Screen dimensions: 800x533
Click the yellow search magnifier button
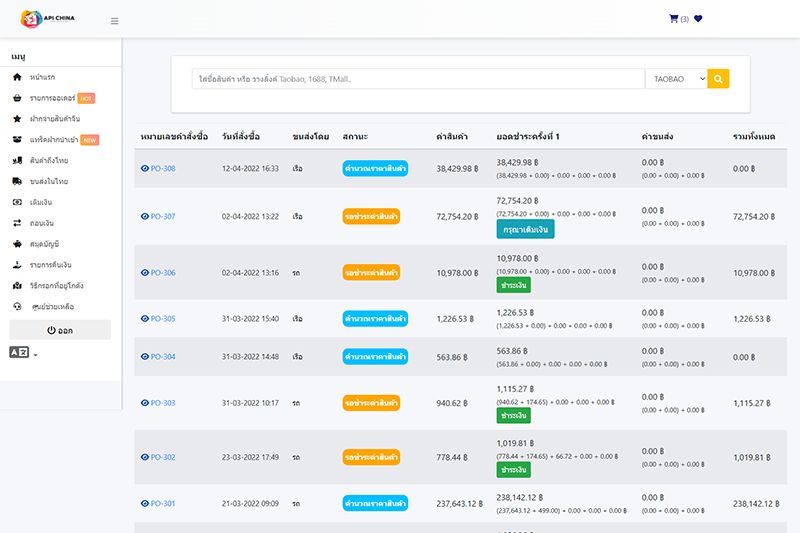click(x=718, y=79)
